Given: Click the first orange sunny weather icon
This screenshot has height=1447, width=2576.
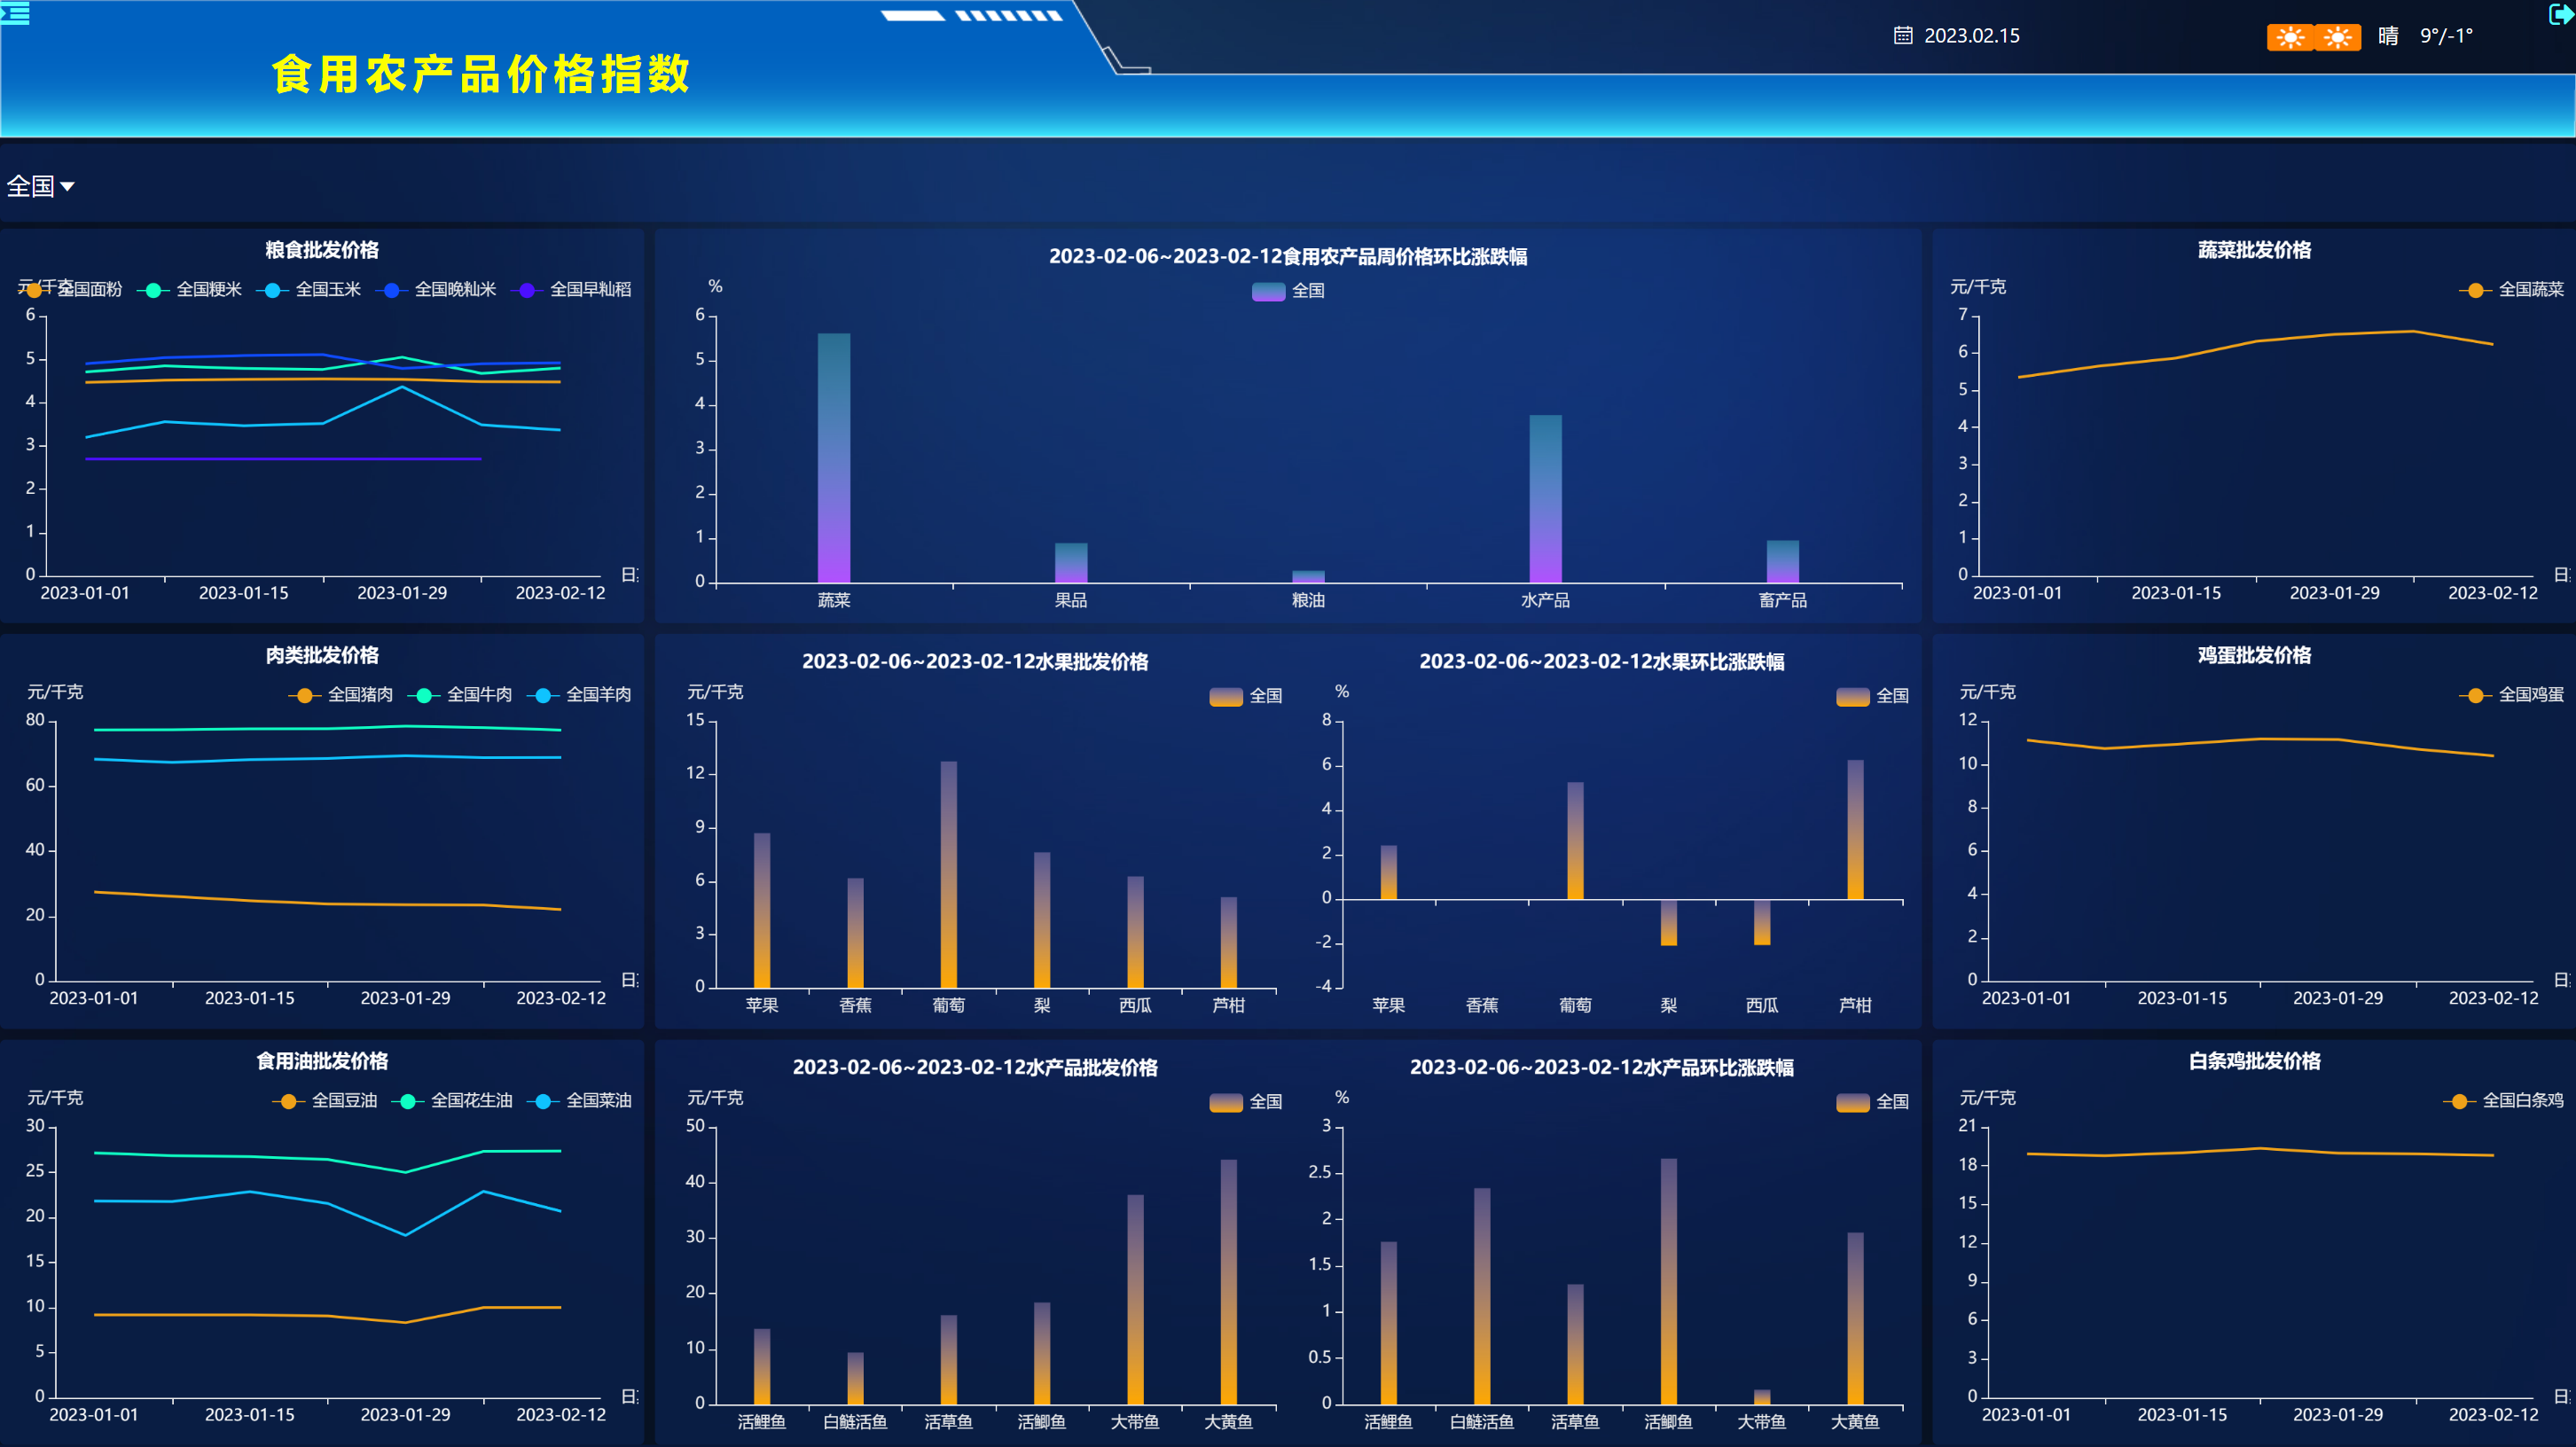Looking at the screenshot, I should pos(2290,37).
